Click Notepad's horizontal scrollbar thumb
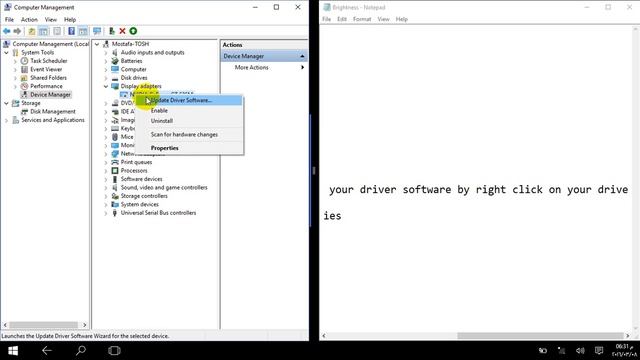 [540, 336]
